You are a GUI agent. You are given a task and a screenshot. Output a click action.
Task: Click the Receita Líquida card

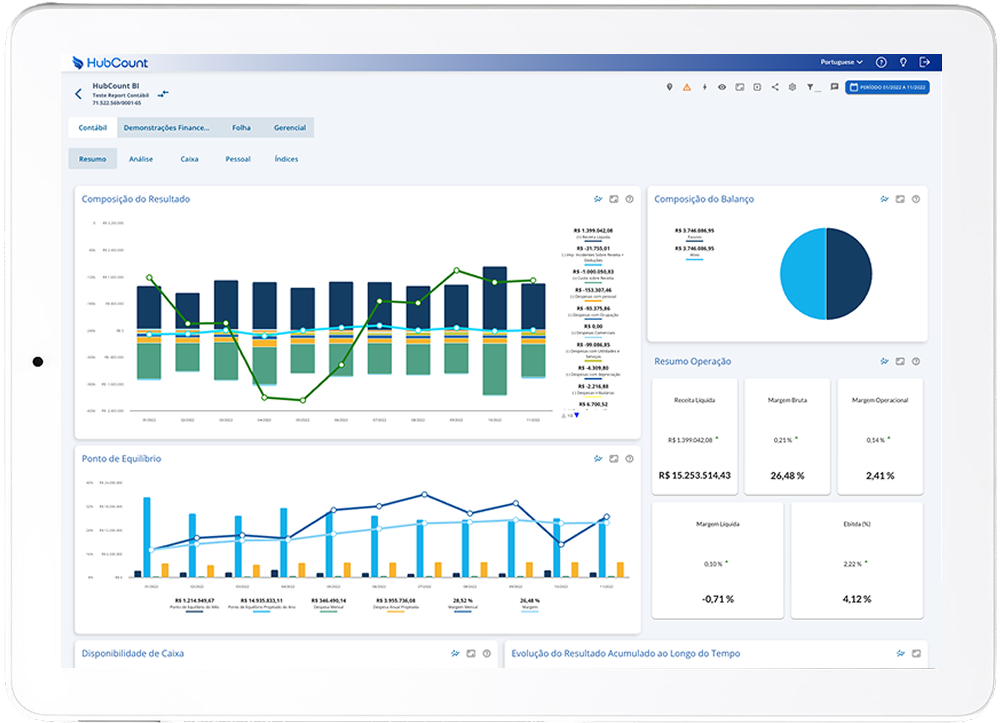tap(695, 437)
